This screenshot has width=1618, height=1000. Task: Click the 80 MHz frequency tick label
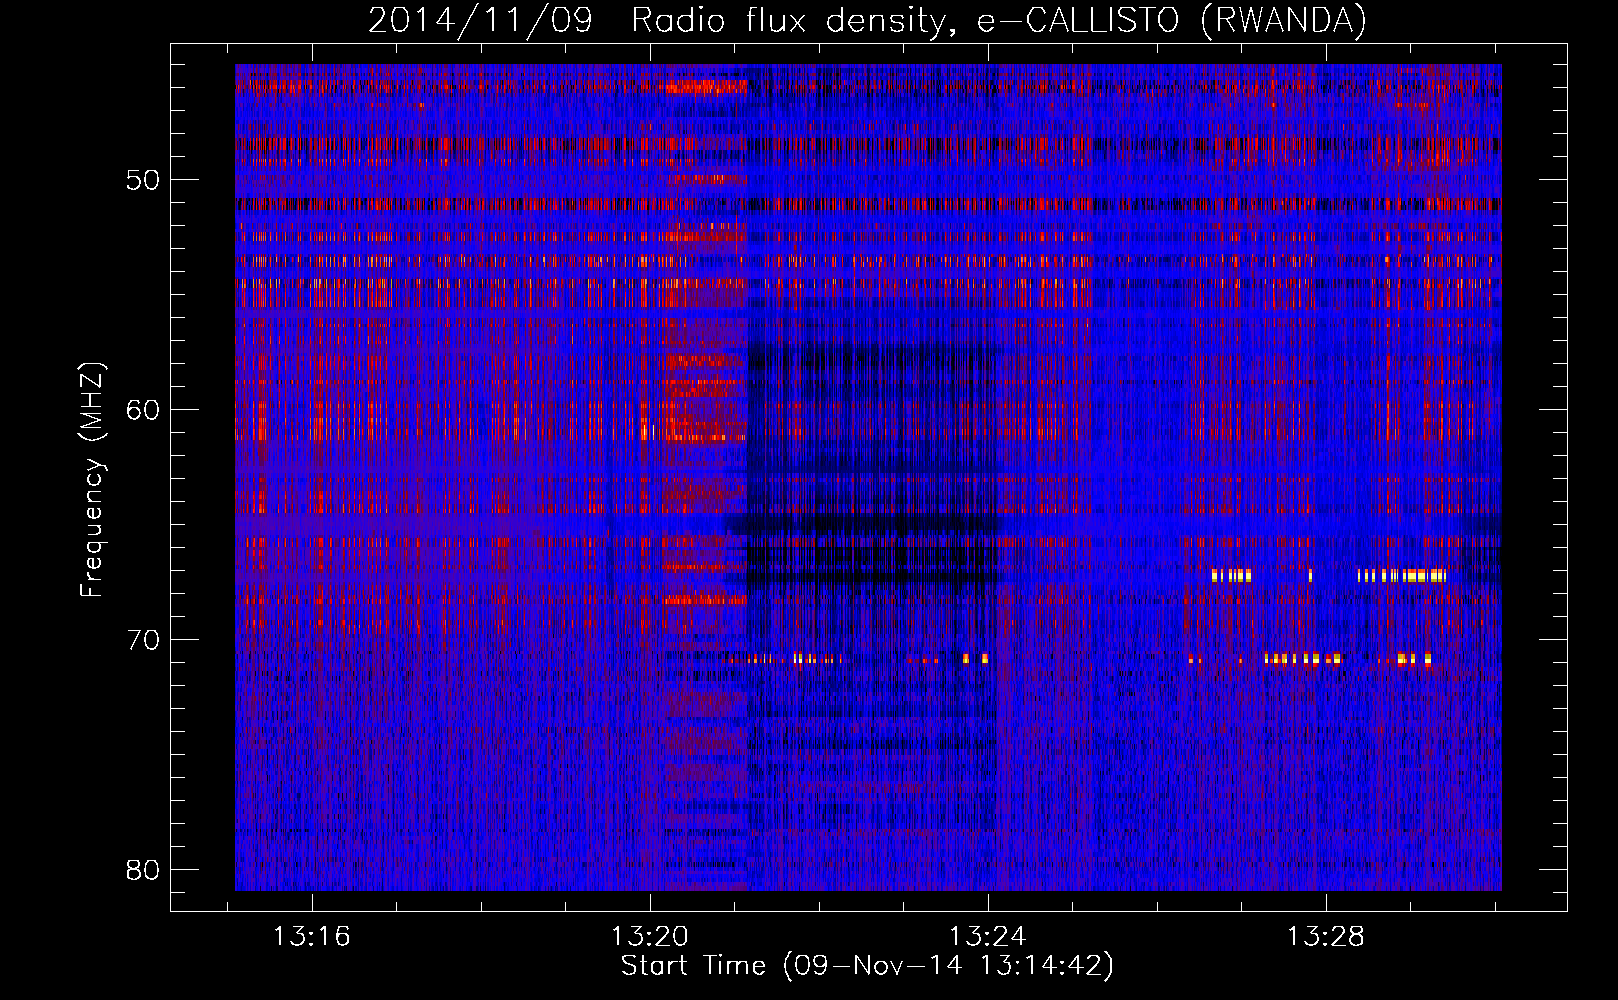143,870
